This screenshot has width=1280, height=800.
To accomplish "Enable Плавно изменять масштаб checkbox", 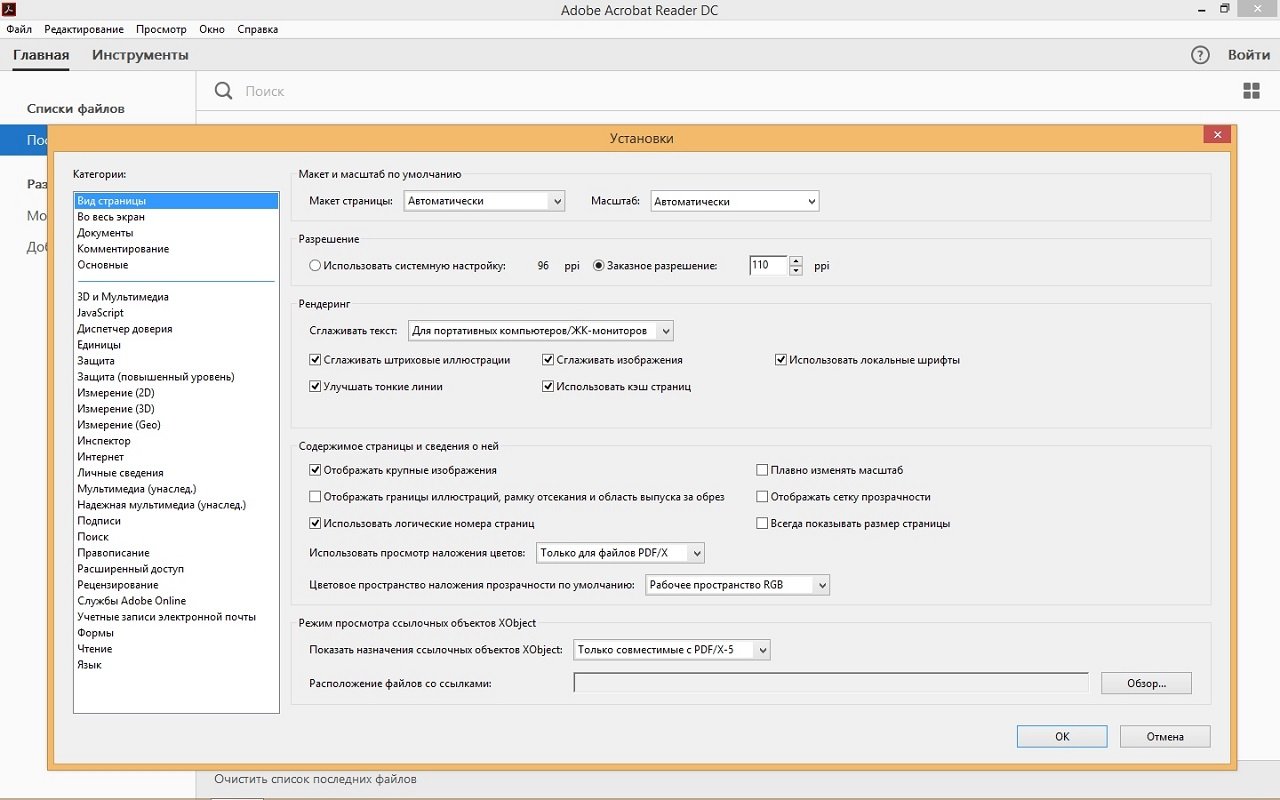I will click(762, 470).
